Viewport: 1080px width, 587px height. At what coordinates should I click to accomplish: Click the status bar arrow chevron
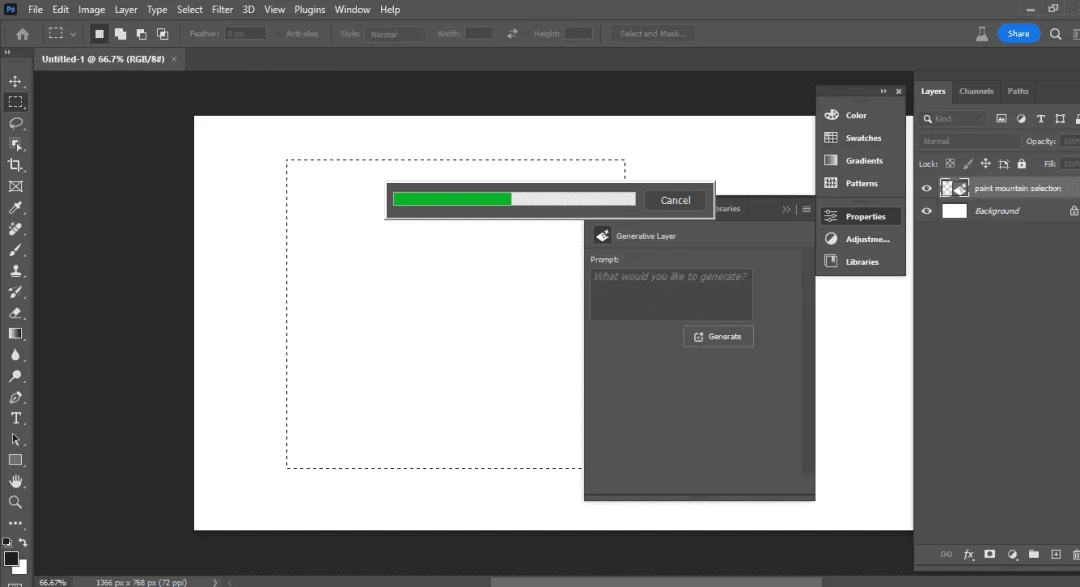215,582
